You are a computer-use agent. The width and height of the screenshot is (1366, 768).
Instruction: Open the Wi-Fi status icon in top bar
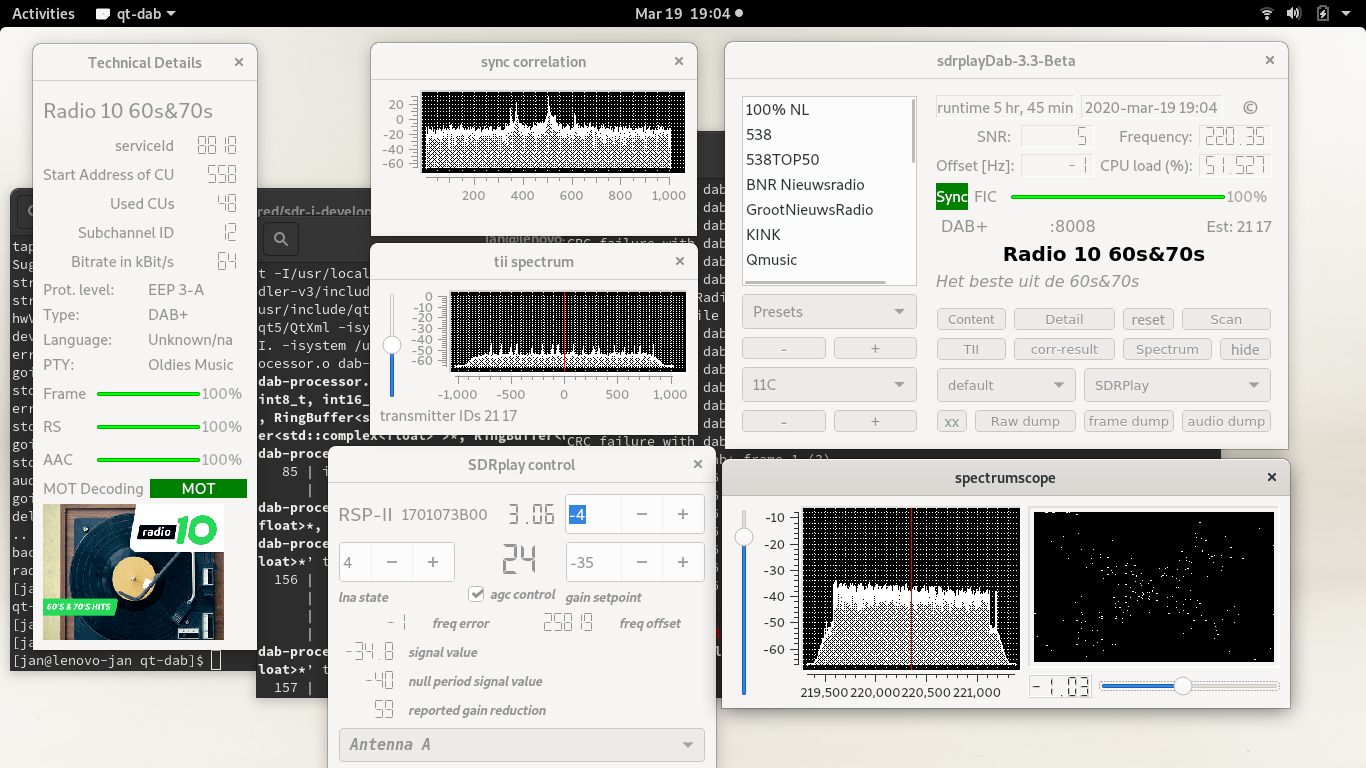(1267, 14)
